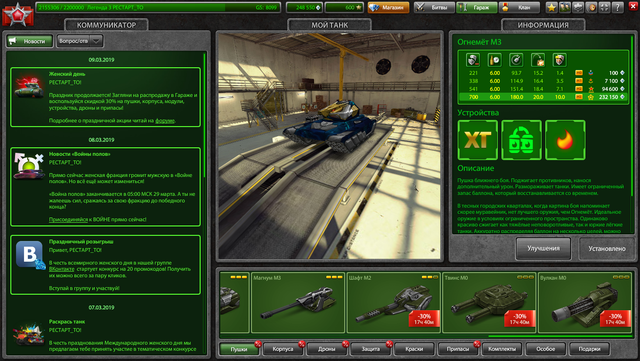The height and width of the screenshot is (361, 640).
Task: Select the M0 row priced 100
Action: tap(543, 73)
